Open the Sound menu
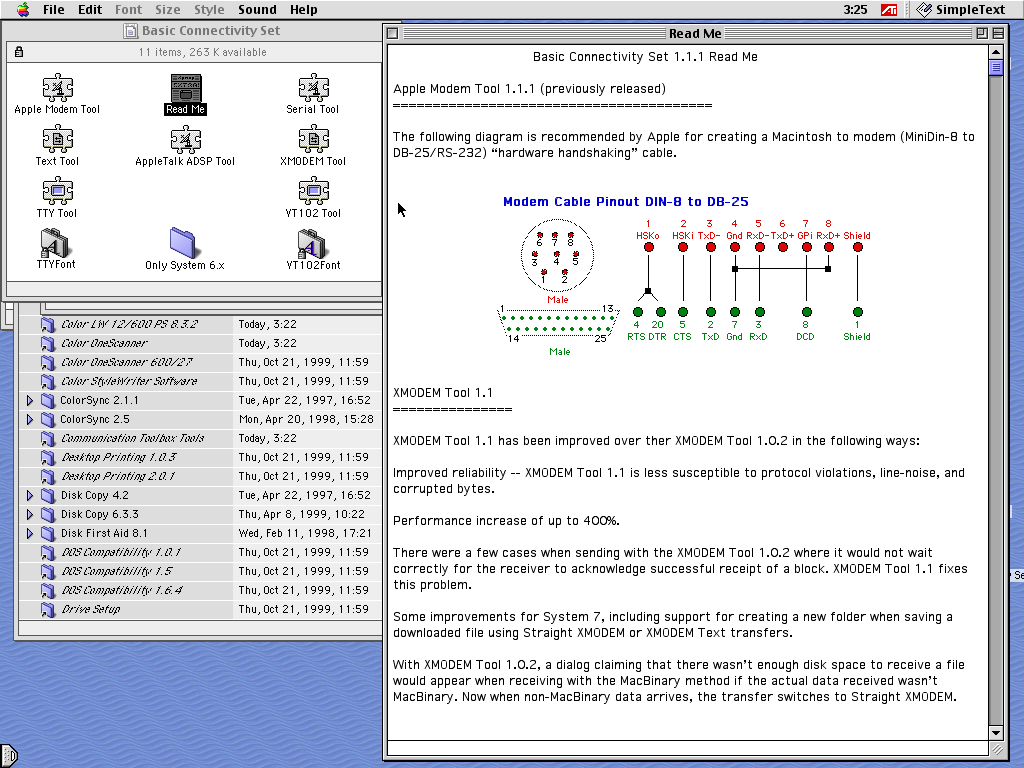Image resolution: width=1024 pixels, height=768 pixels. [x=257, y=10]
